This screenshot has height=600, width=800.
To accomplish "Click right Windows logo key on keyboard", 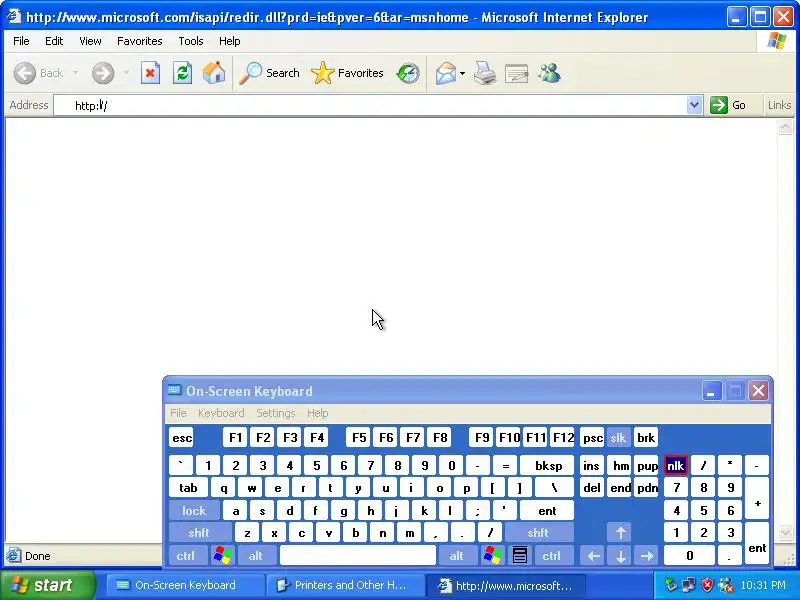I will point(493,555).
